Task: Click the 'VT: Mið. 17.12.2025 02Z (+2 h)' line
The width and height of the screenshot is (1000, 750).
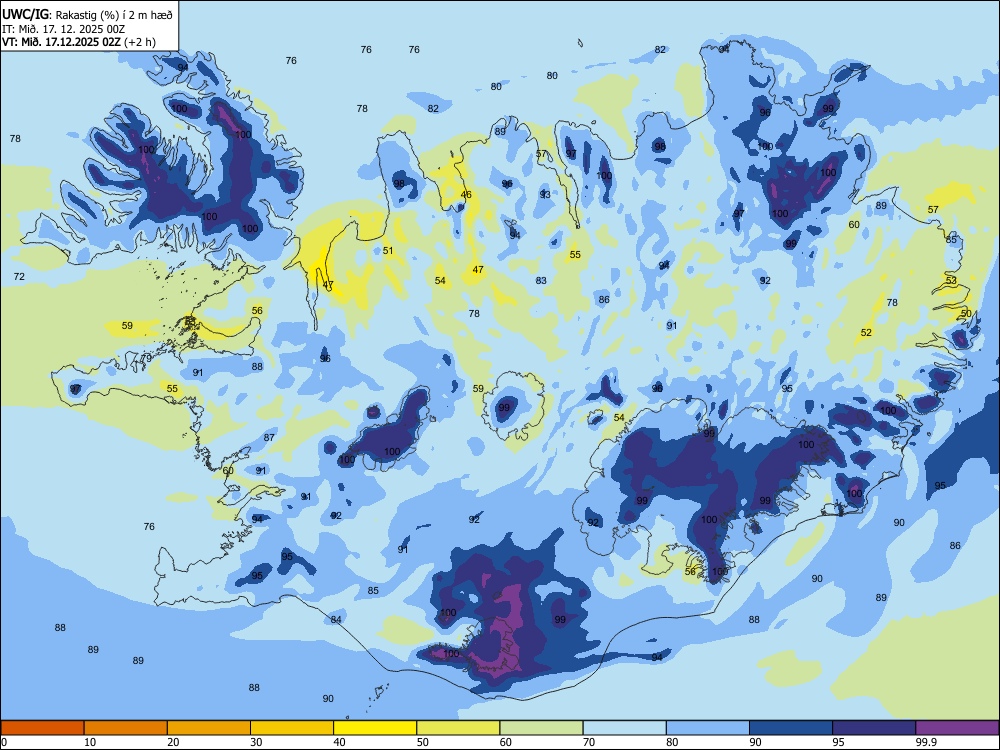Action: [78, 42]
